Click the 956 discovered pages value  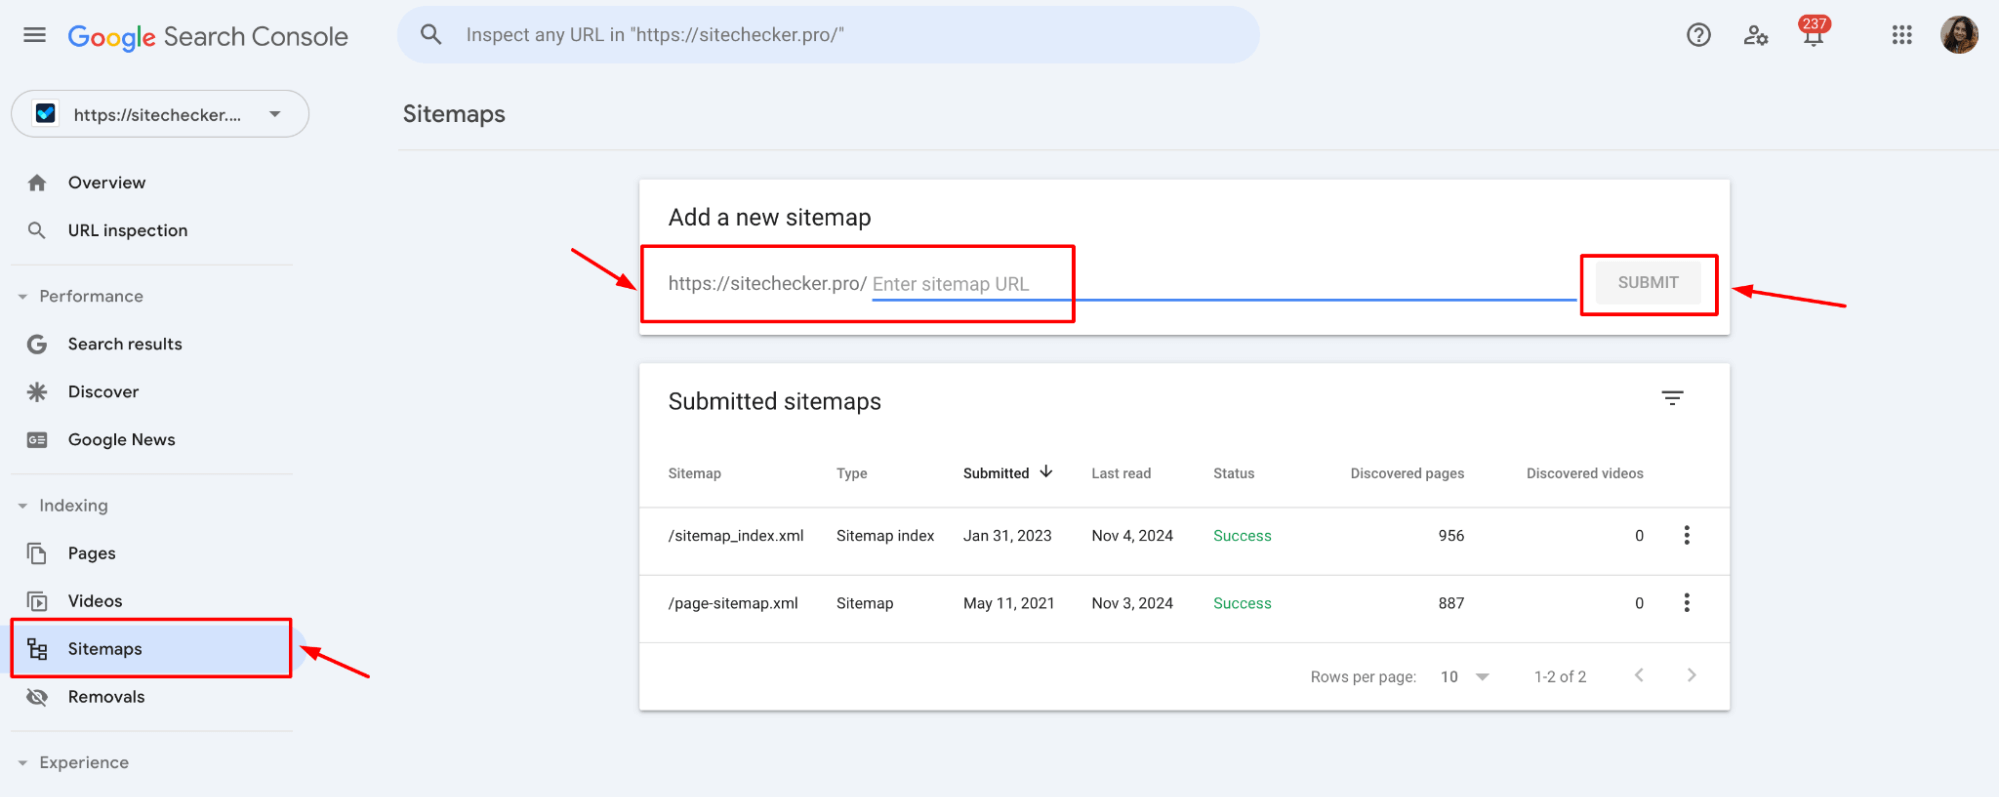(1451, 536)
